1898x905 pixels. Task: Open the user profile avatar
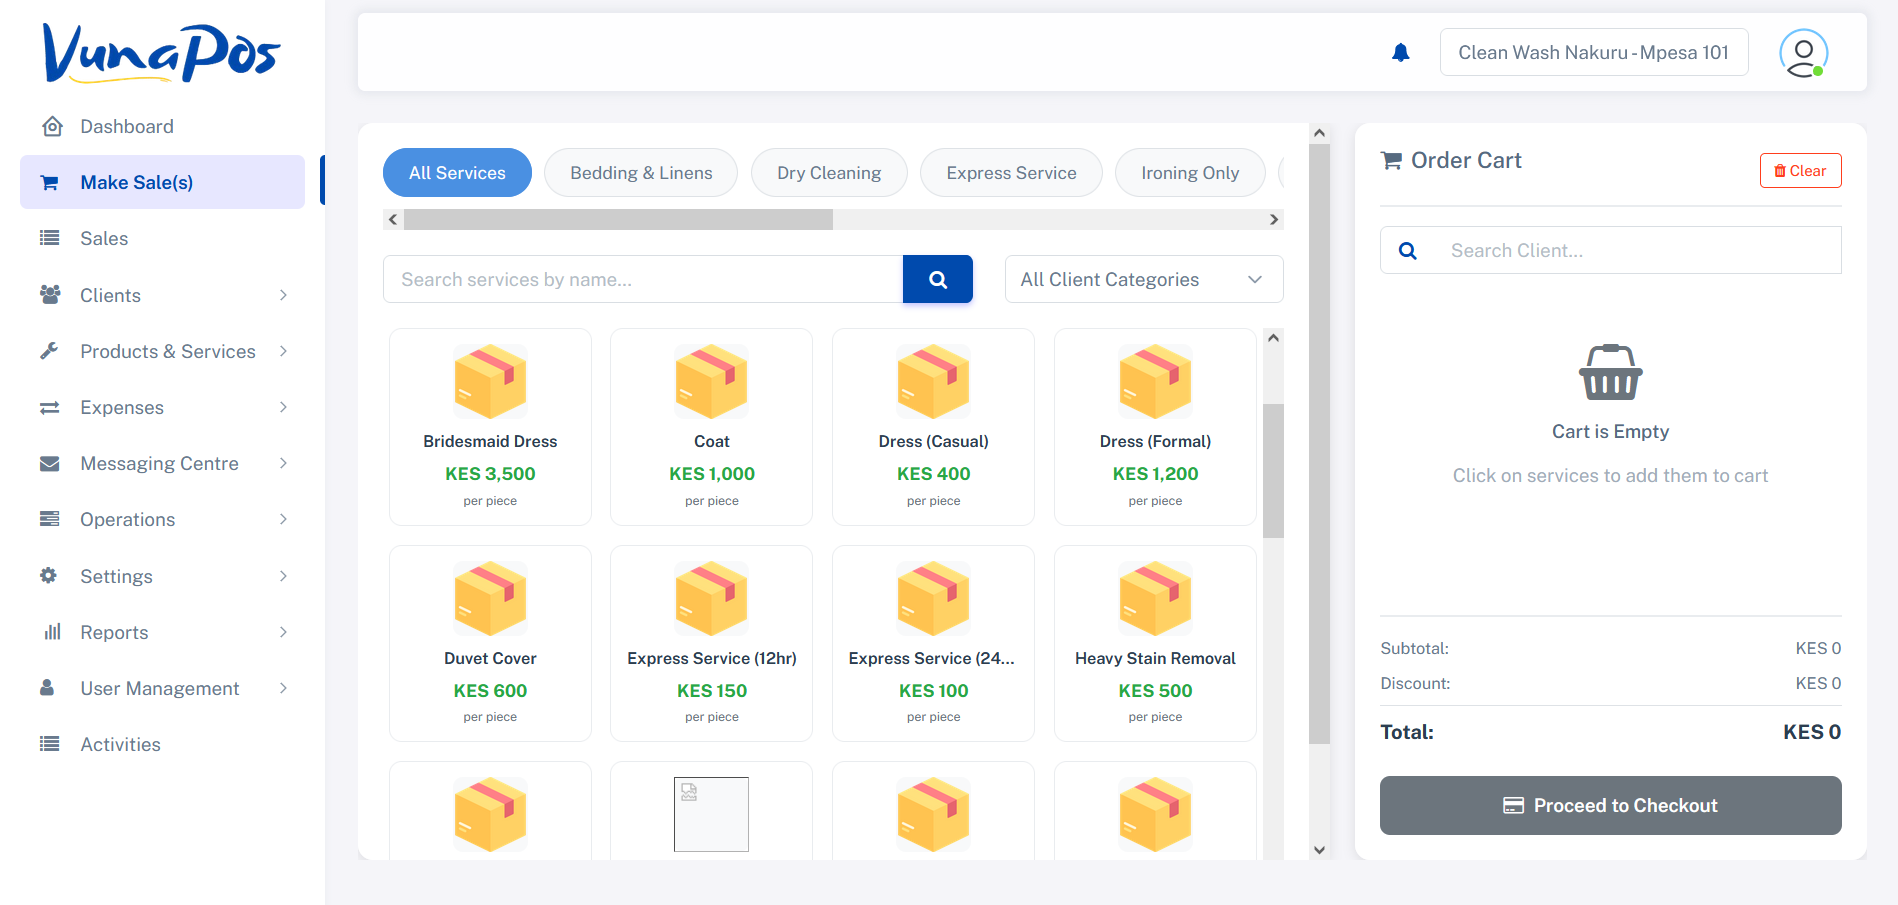coord(1803,53)
